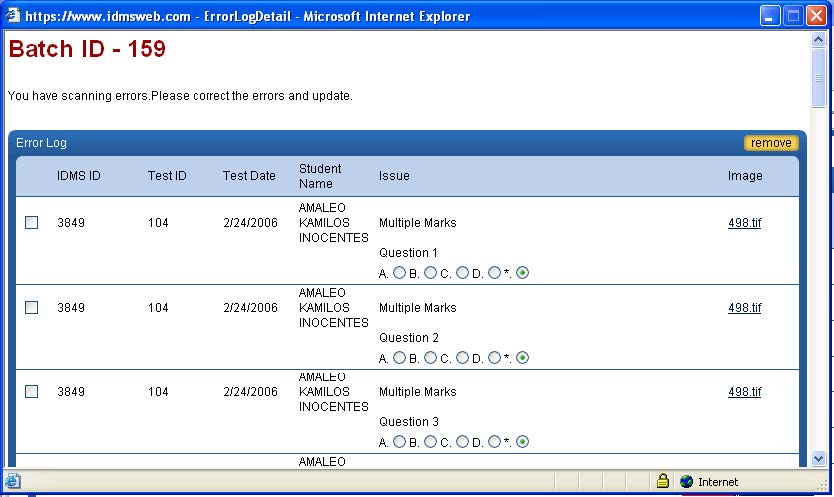This screenshot has width=834, height=497.
Task: Select answer D for Question 1
Action: click(494, 273)
